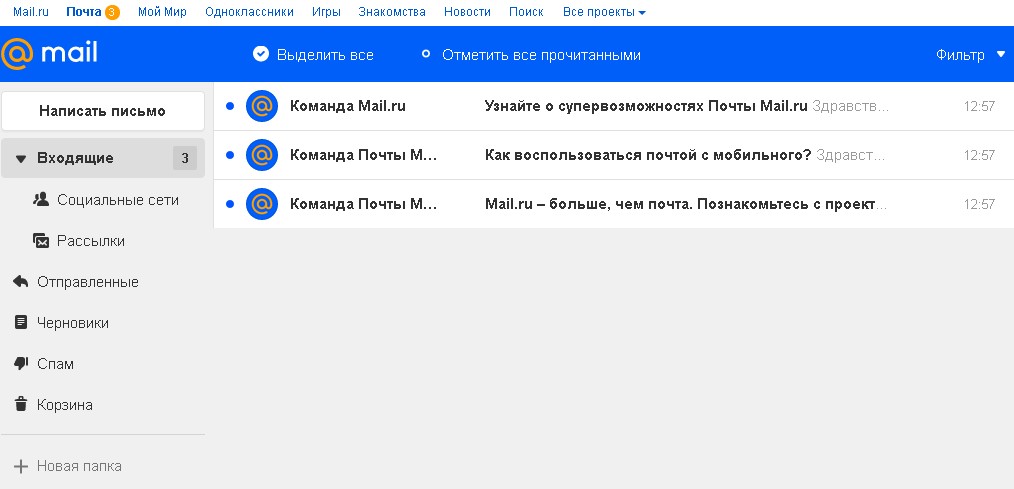The image size is (1014, 489).
Task: Open Почта in the top navigation
Action: point(84,12)
